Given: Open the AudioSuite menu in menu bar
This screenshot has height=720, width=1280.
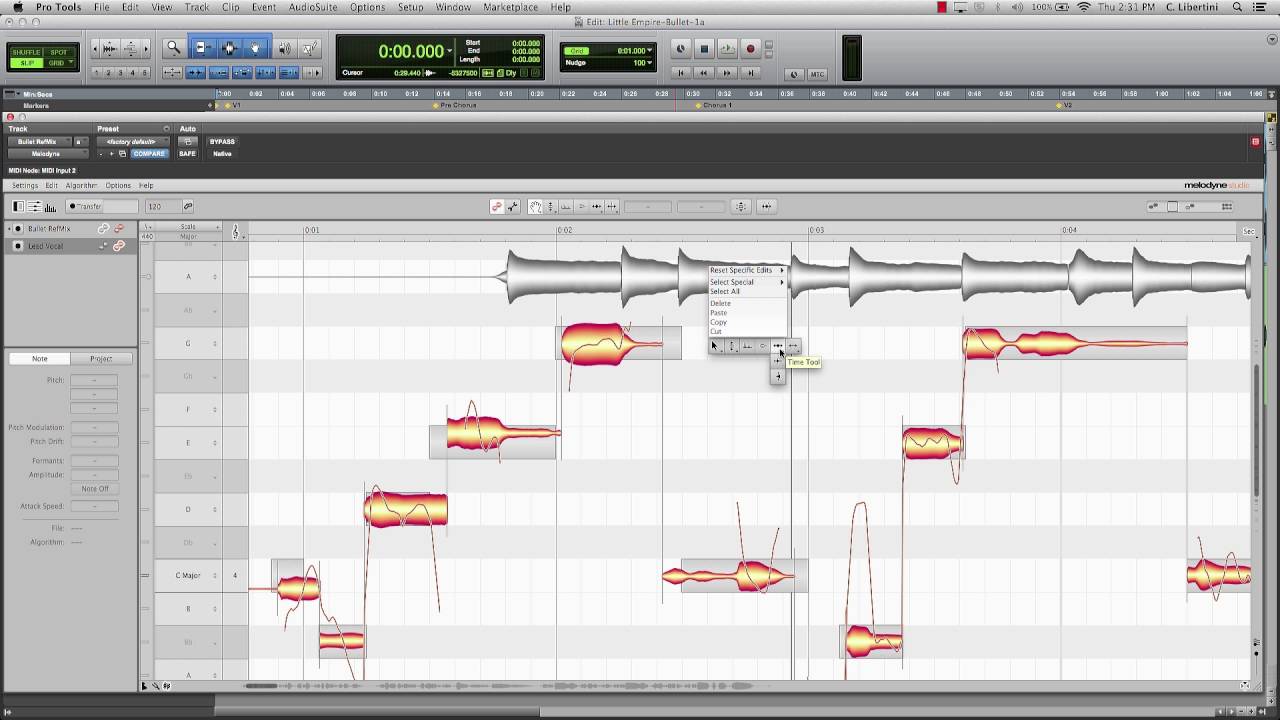Looking at the screenshot, I should click(x=313, y=7).
